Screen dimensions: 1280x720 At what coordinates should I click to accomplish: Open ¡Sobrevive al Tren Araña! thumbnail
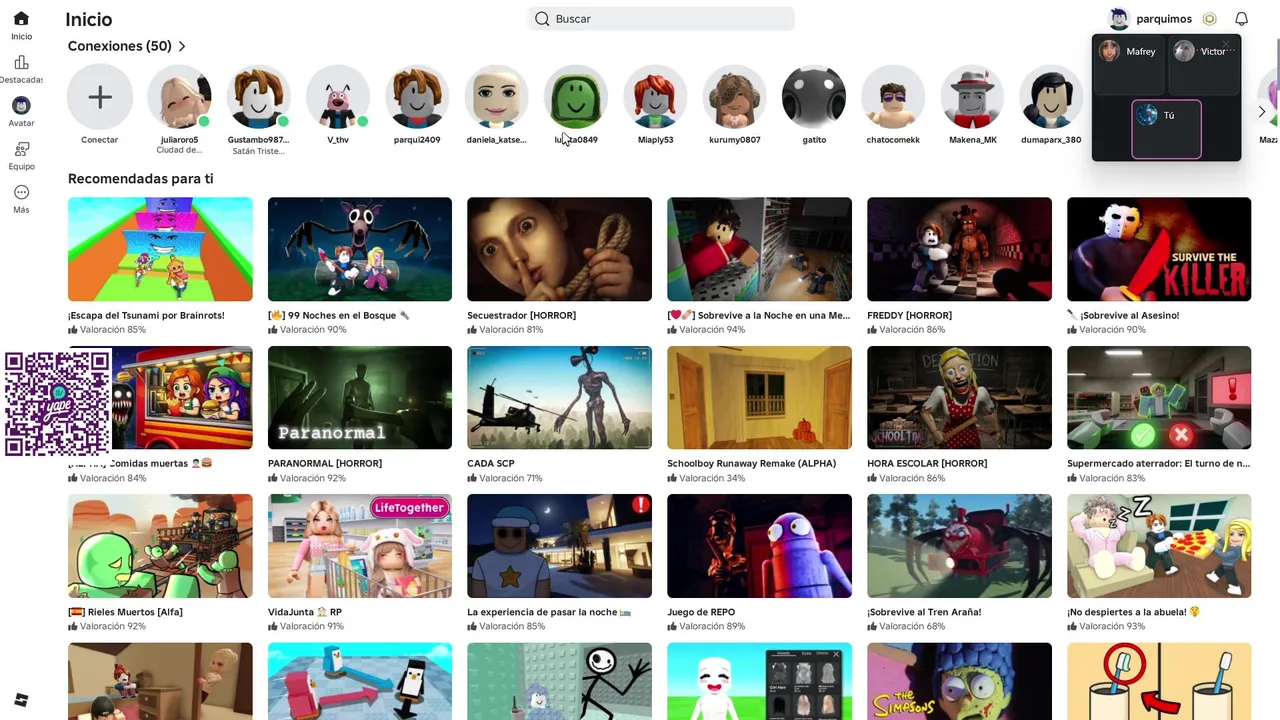959,546
